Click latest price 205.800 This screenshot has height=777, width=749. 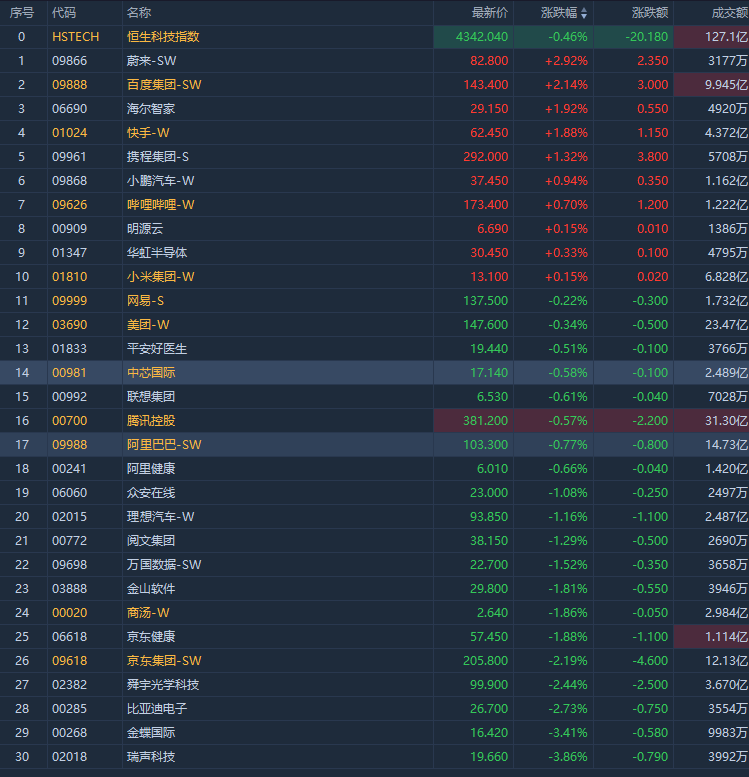pyautogui.click(x=485, y=661)
